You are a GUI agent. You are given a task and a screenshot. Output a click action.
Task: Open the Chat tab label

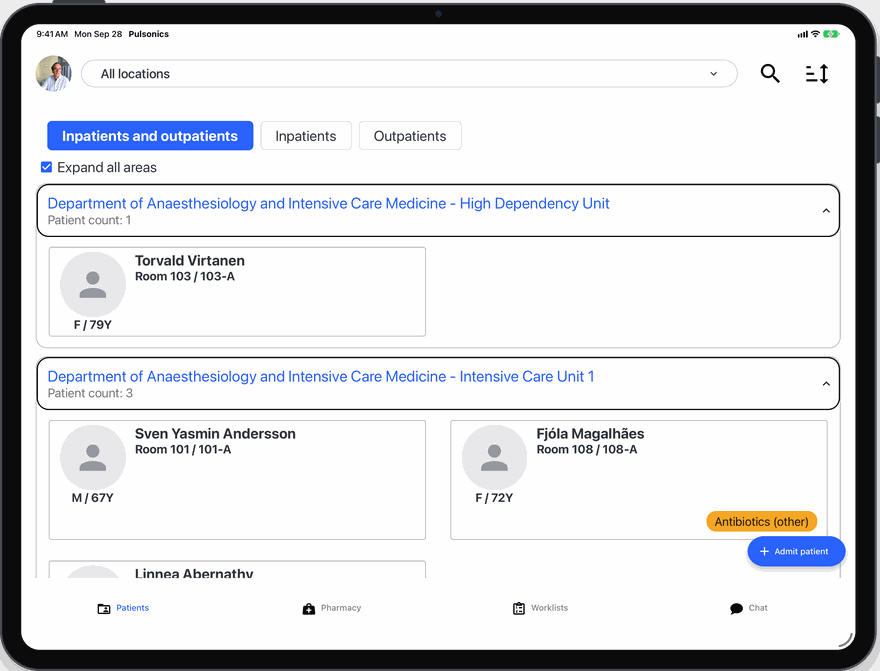click(x=758, y=608)
